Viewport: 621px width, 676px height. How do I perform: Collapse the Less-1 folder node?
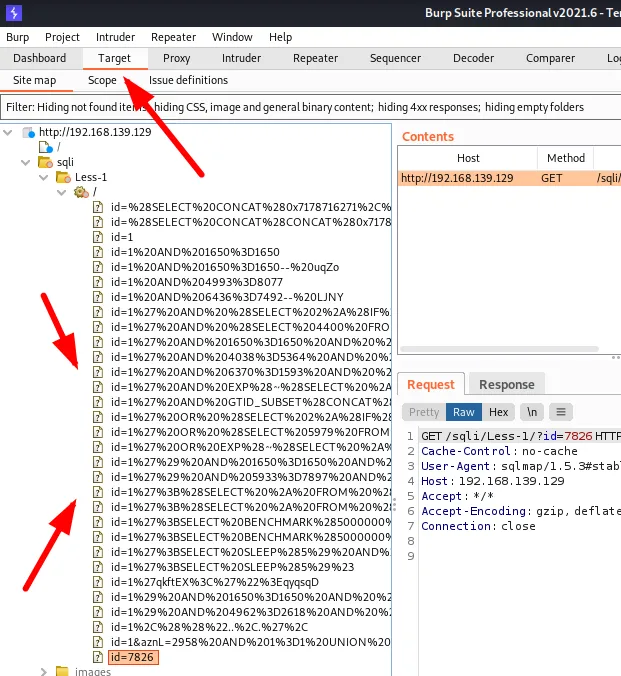[44, 177]
